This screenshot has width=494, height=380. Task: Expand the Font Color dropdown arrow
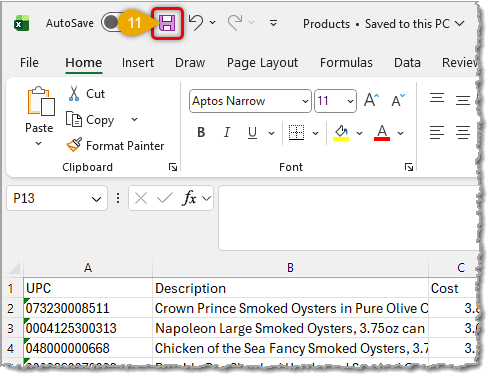tap(401, 133)
